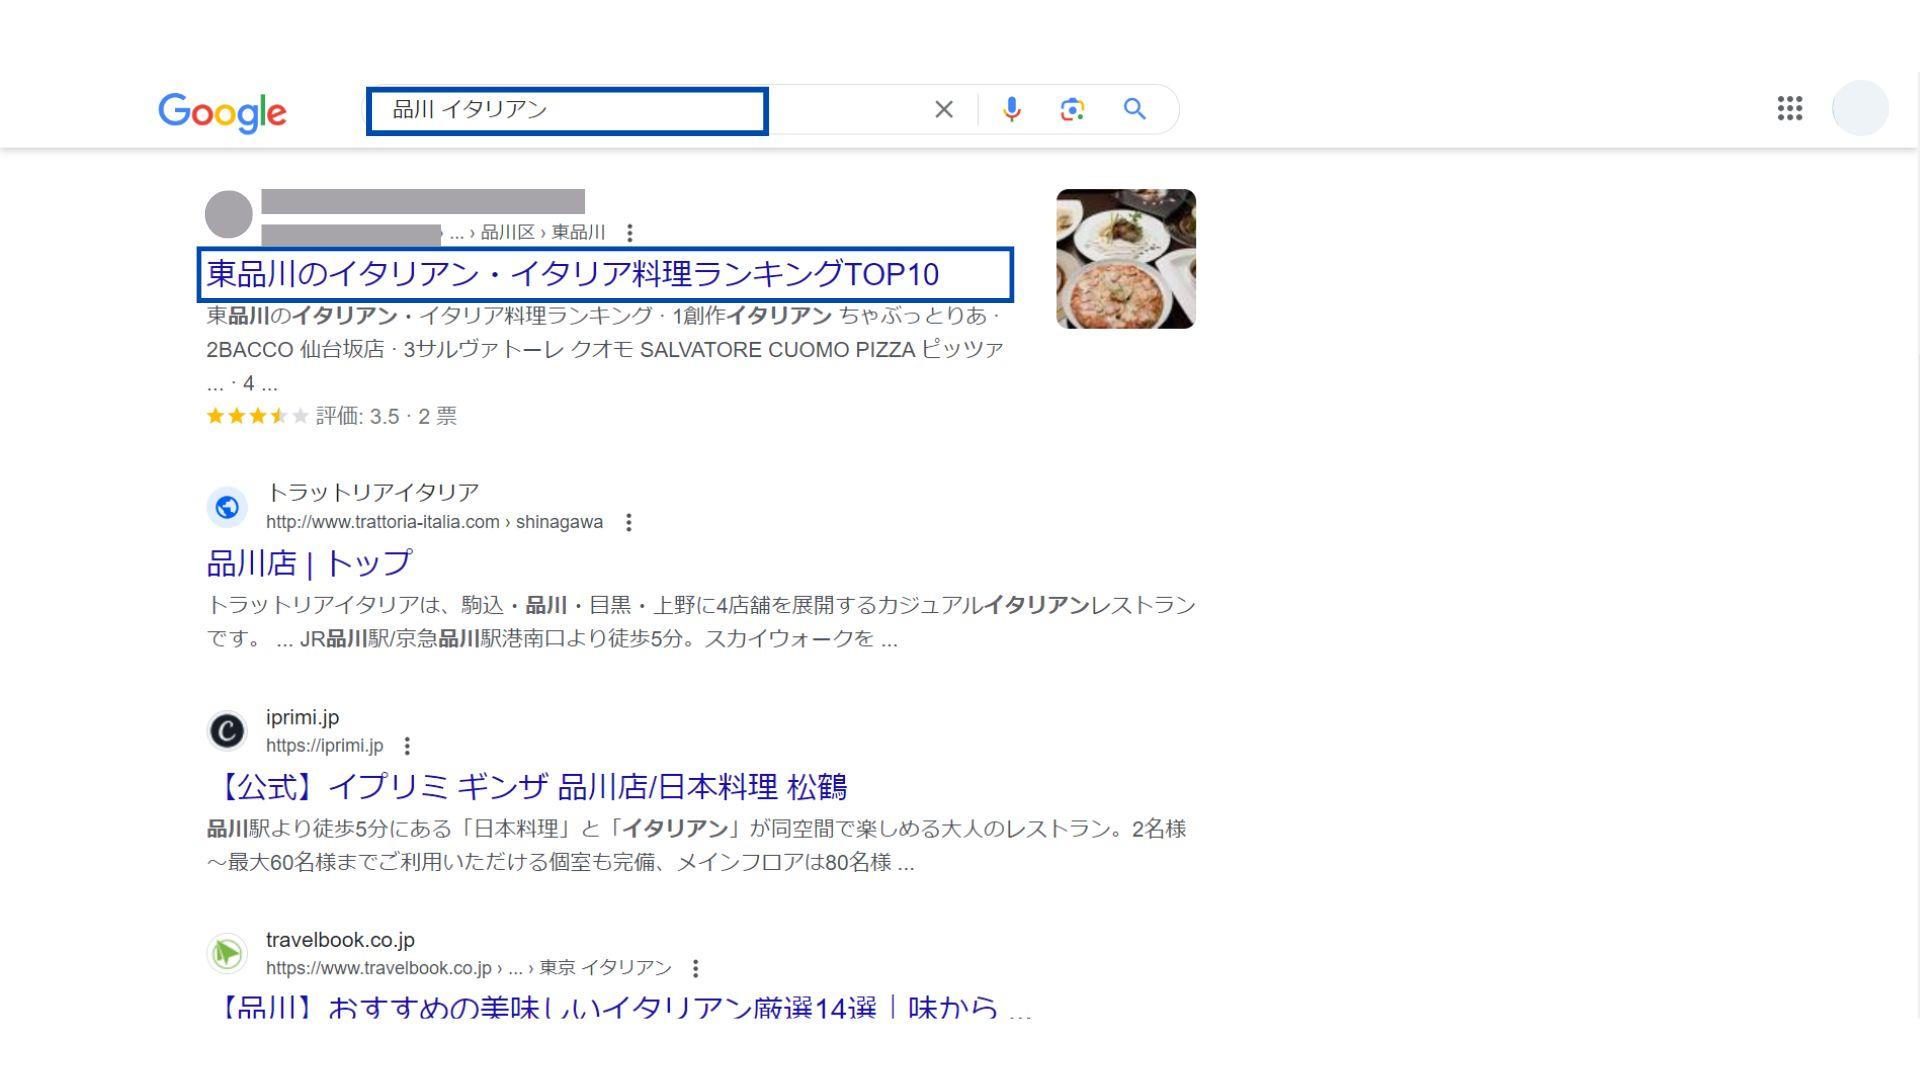Click the pizza dish thumbnail
This screenshot has height=1080, width=1920.
pos(1126,258)
